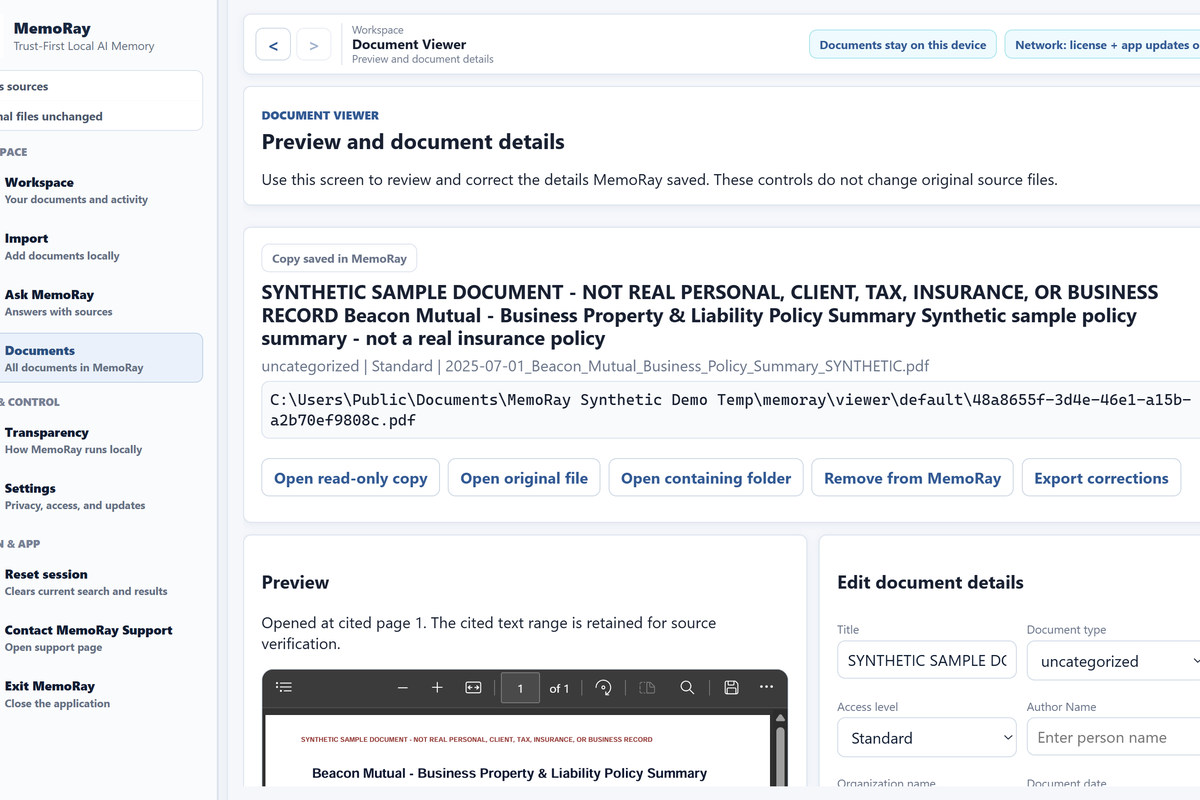Rotate the PDF preview page

603,687
